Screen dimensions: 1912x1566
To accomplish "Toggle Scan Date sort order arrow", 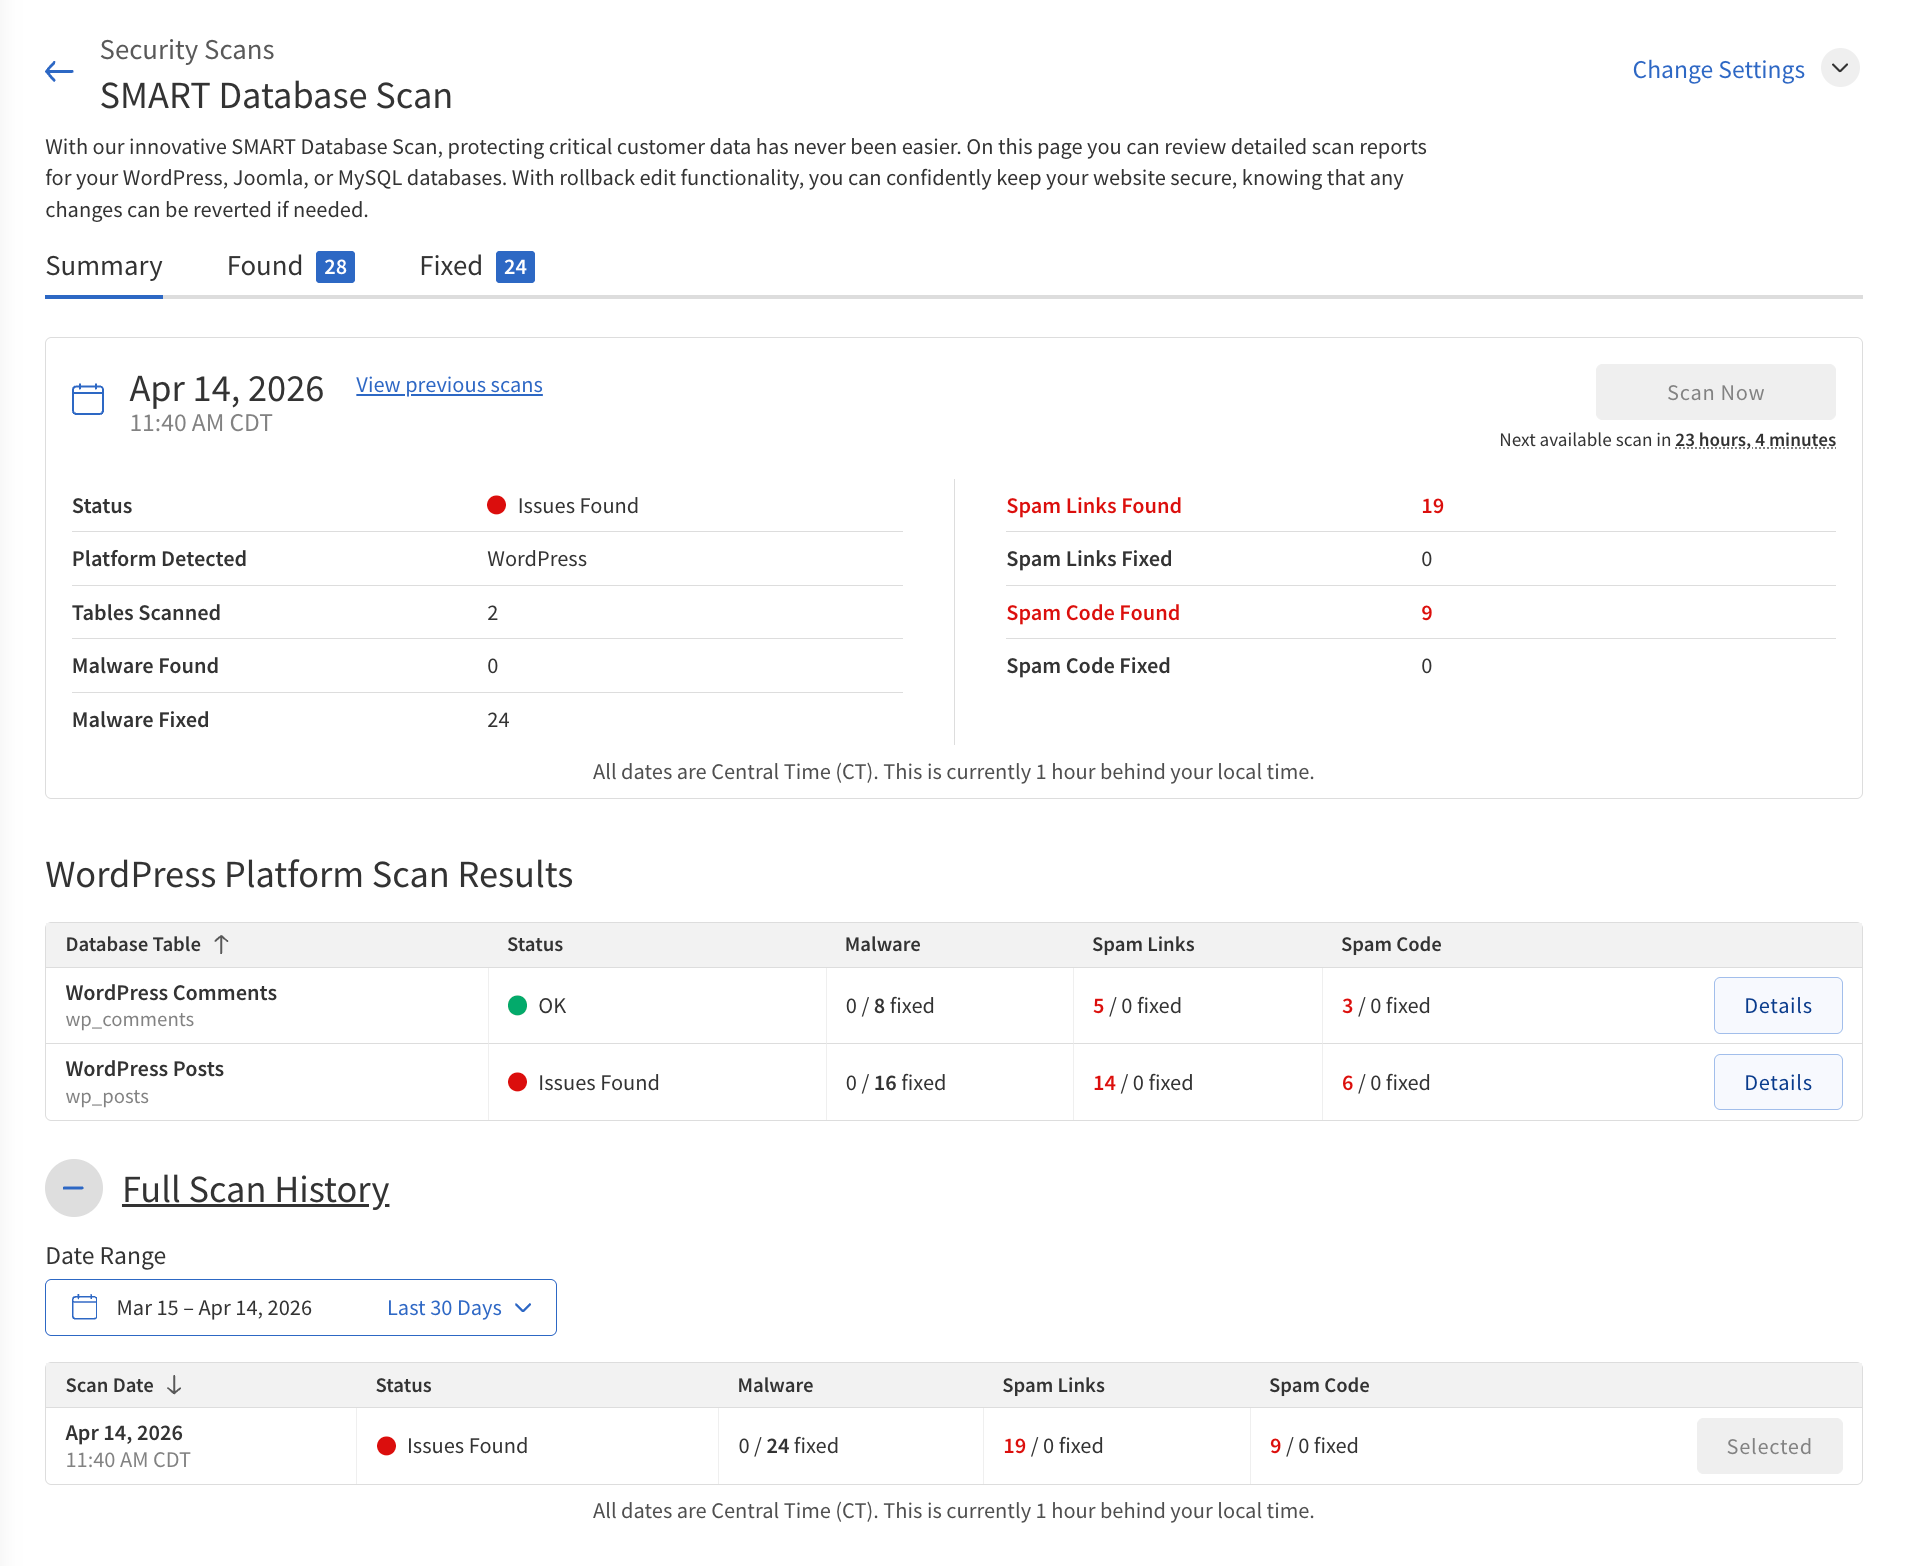I will pos(175,1385).
